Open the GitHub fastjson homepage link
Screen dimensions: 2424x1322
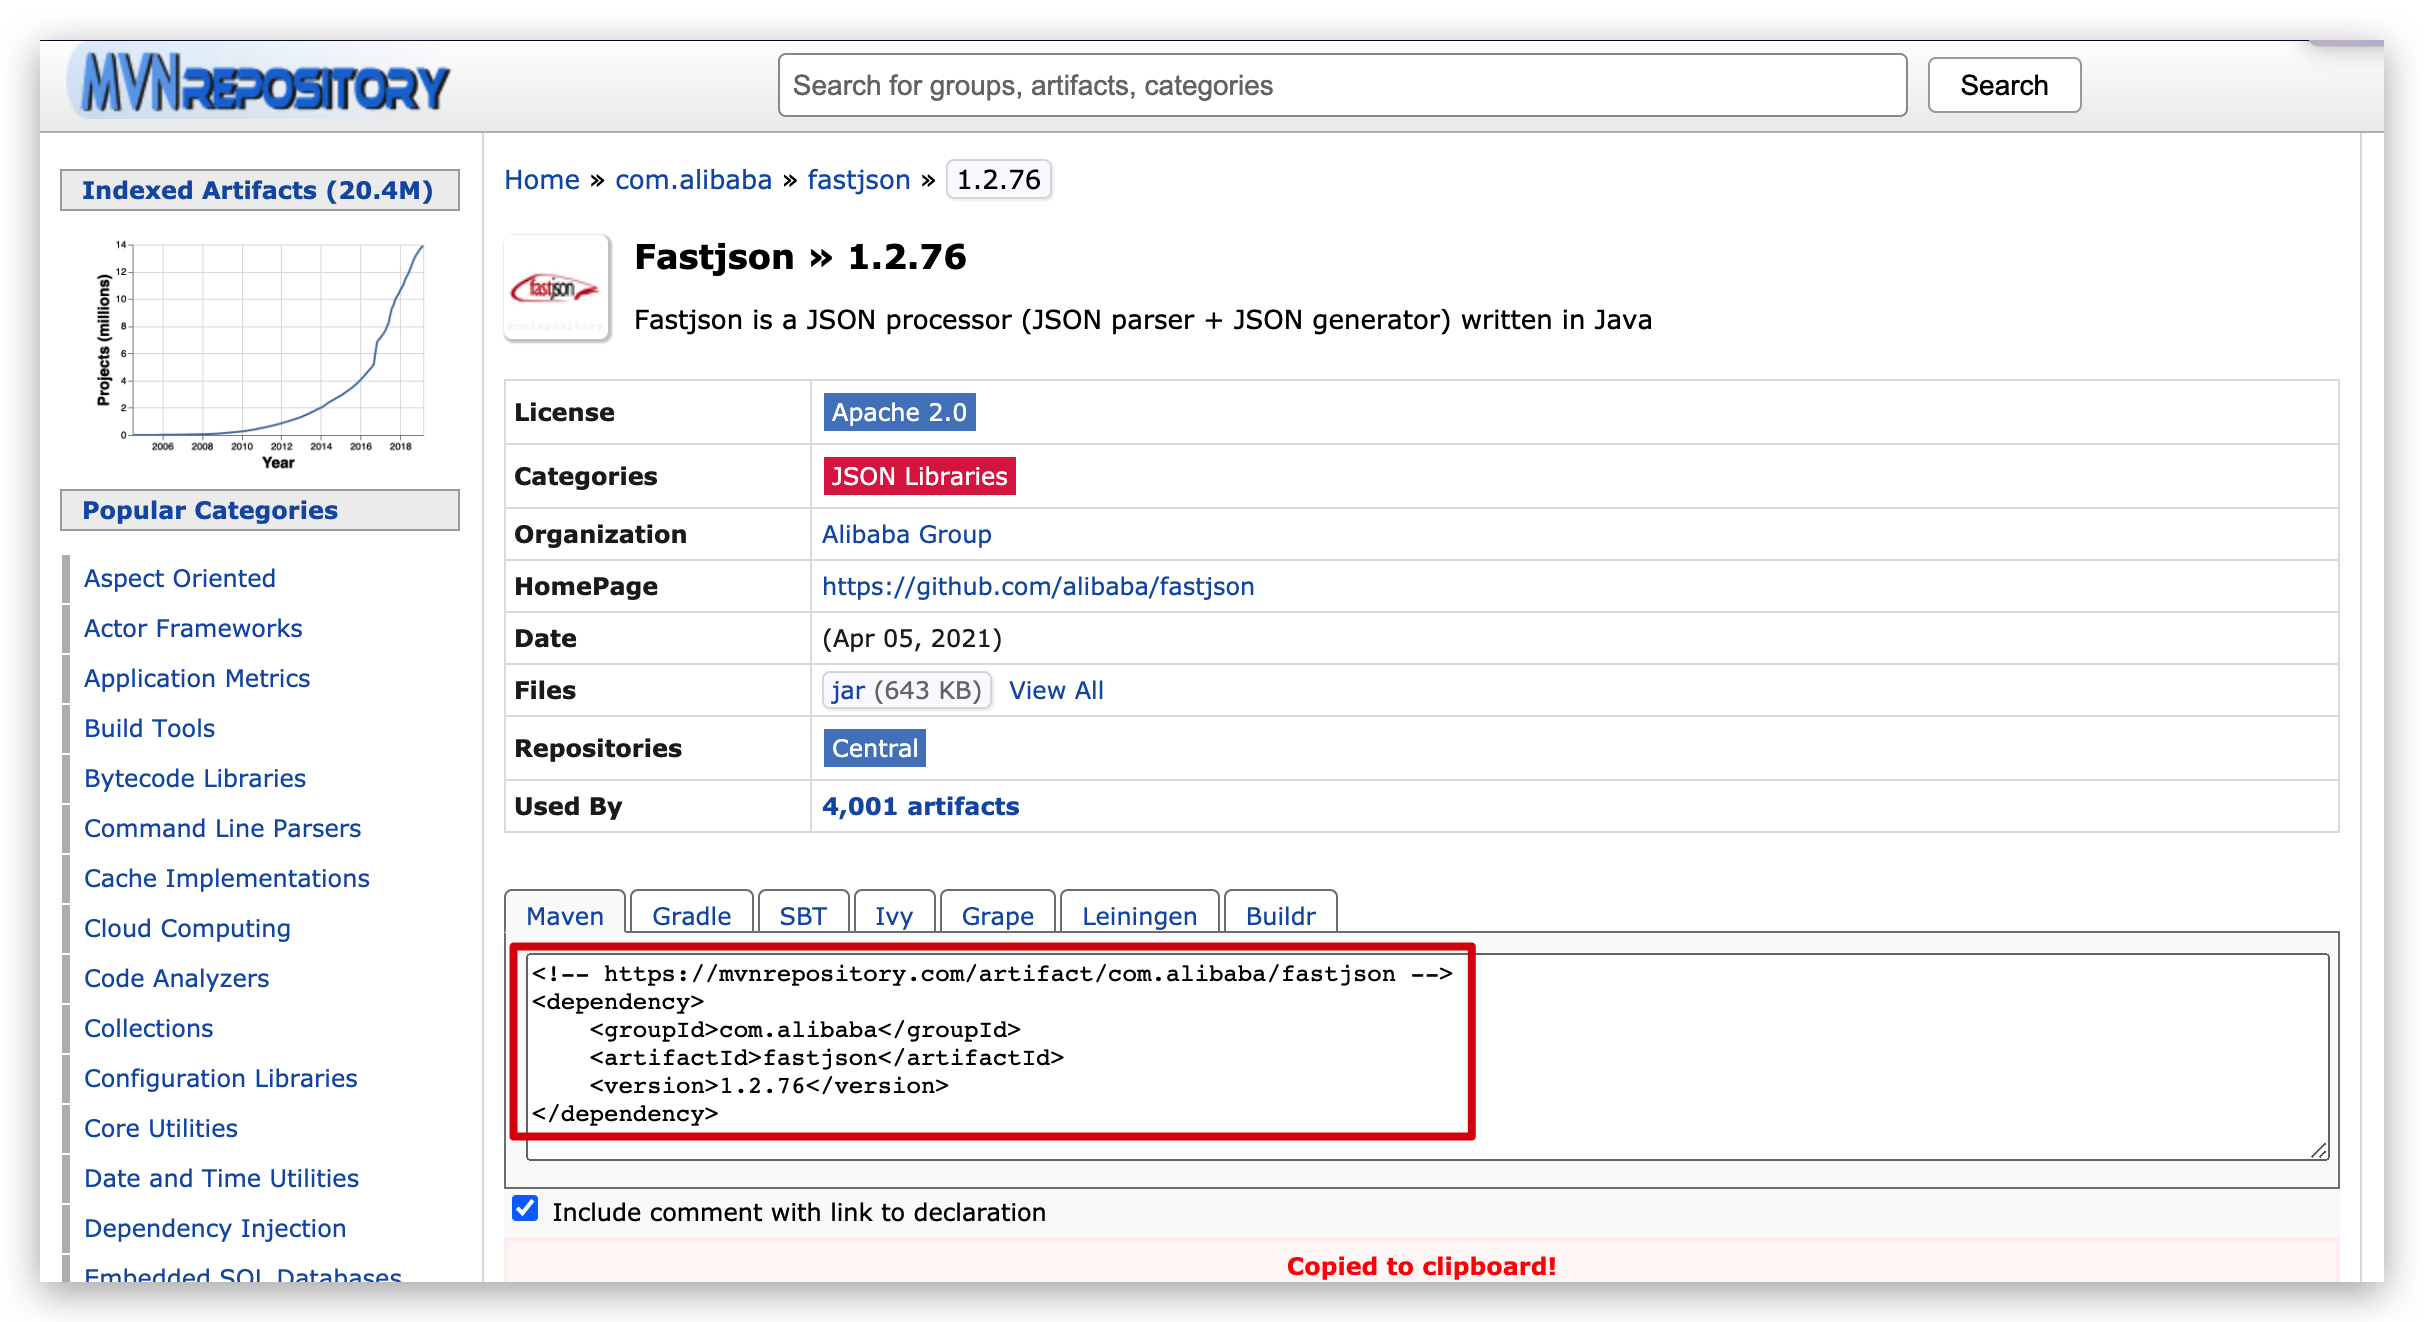[x=1038, y=586]
